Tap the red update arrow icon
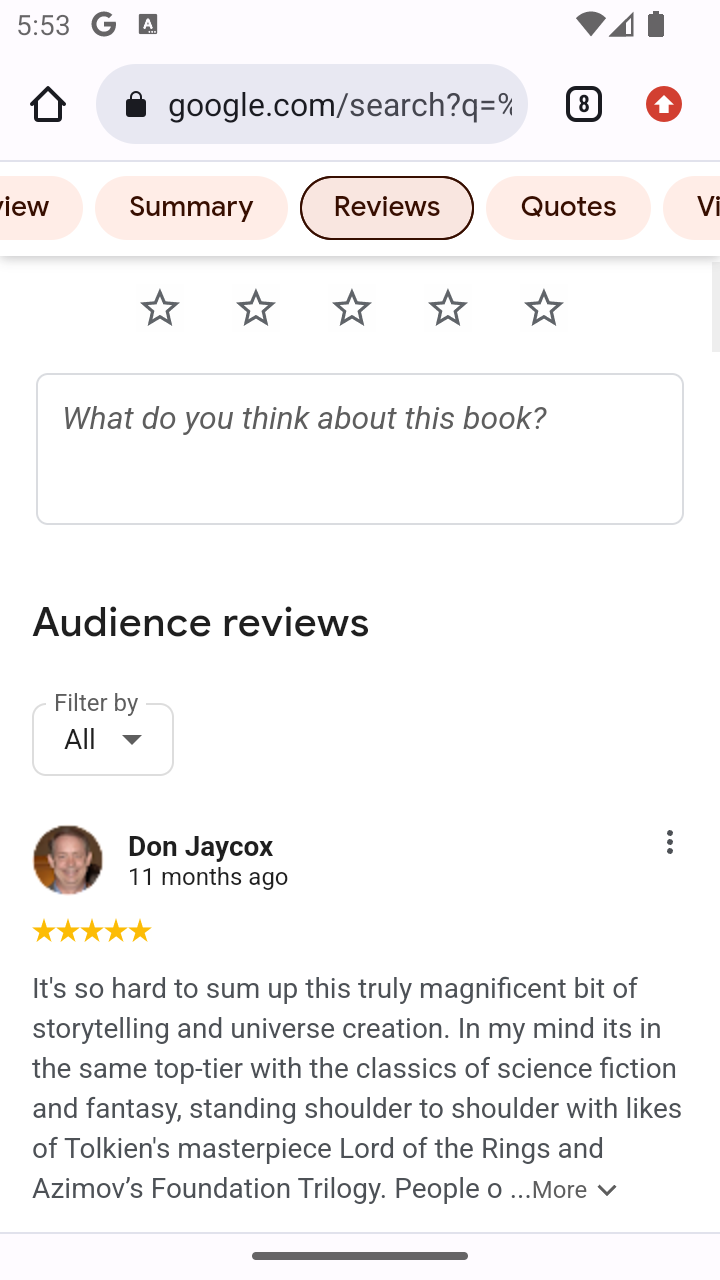The height and width of the screenshot is (1280, 720). [x=664, y=104]
